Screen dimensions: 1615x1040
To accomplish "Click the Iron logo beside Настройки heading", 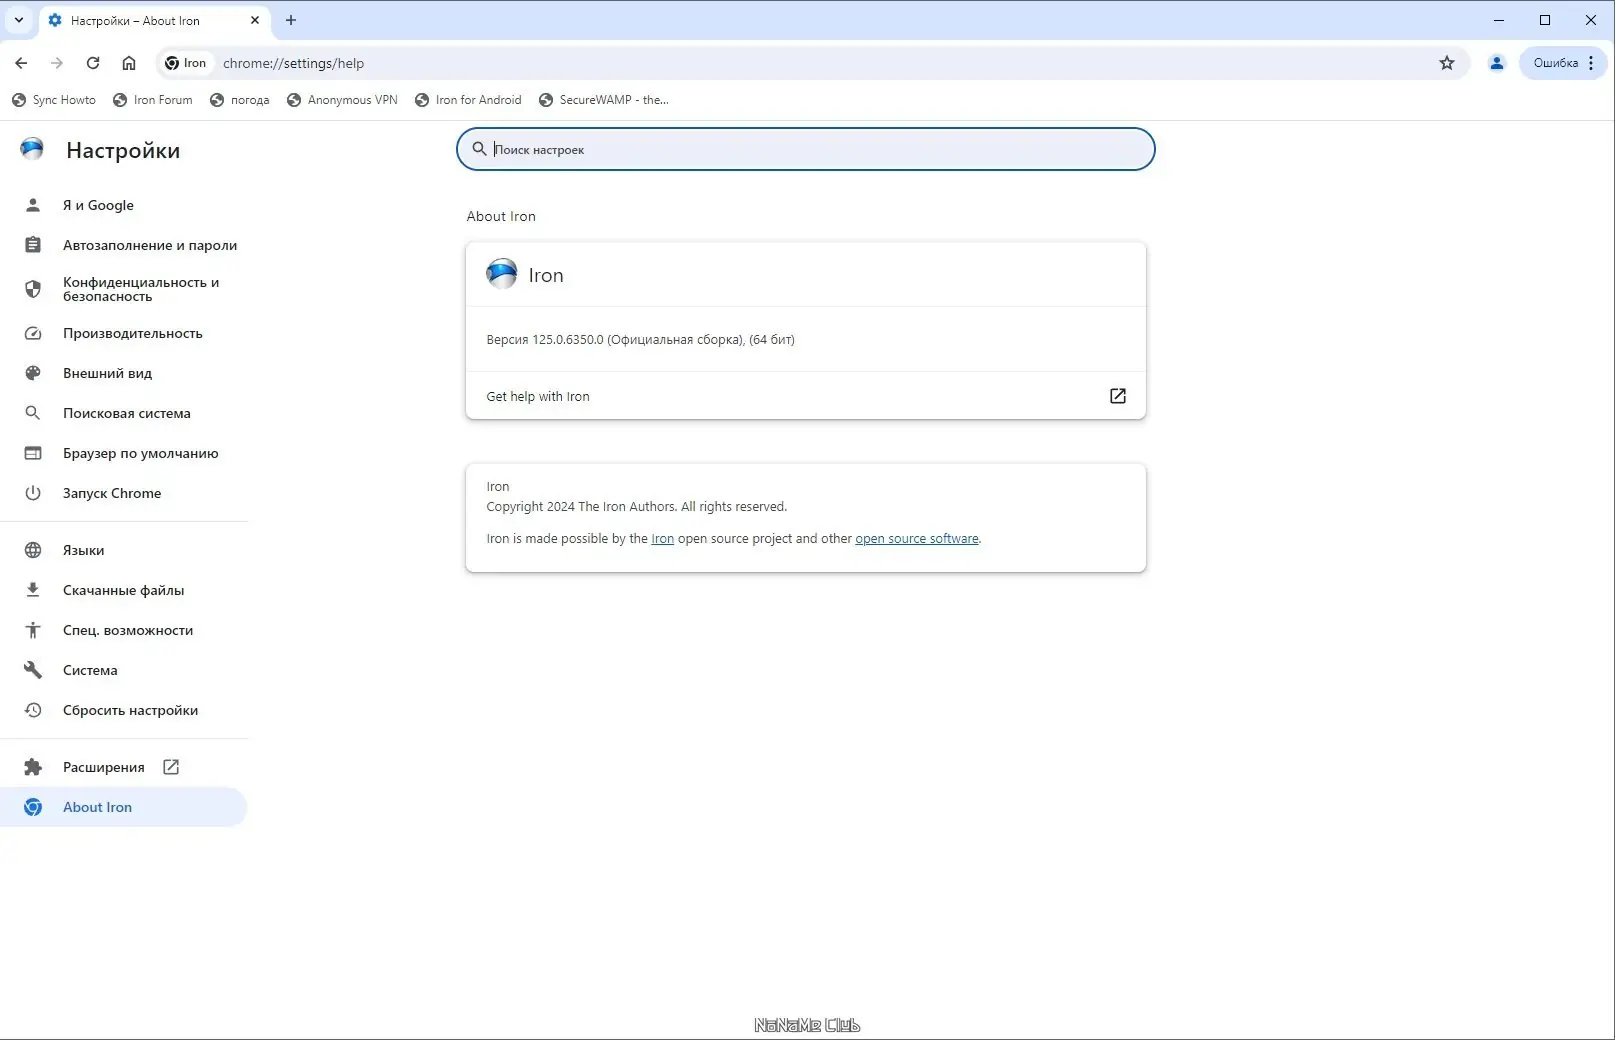I will (x=32, y=150).
